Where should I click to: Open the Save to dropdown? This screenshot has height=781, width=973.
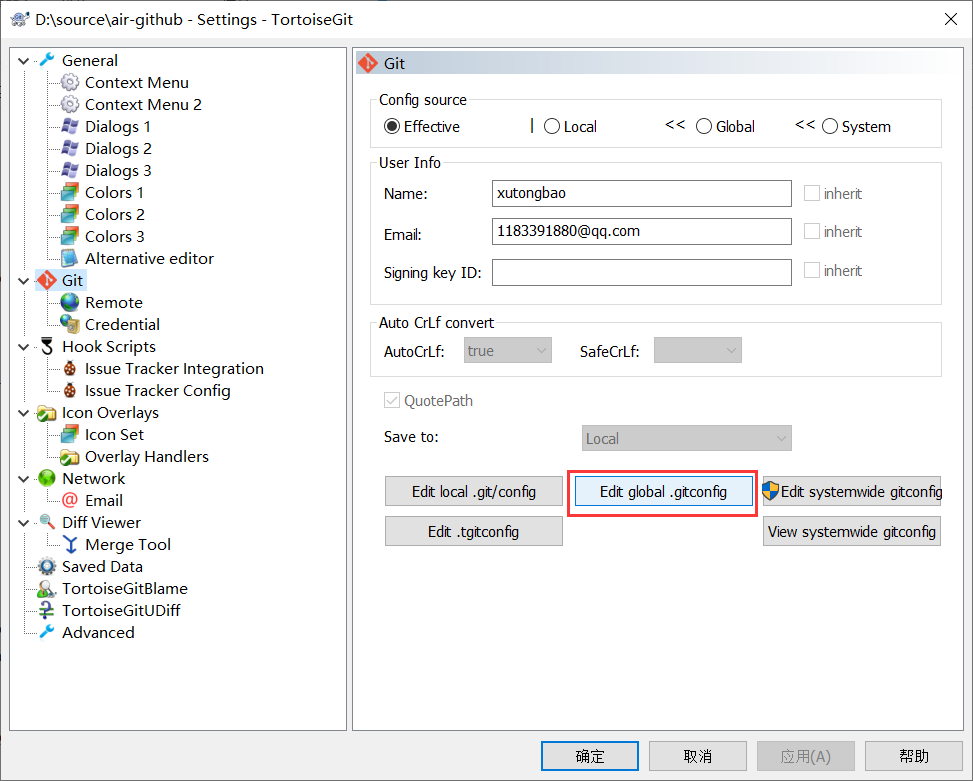687,439
